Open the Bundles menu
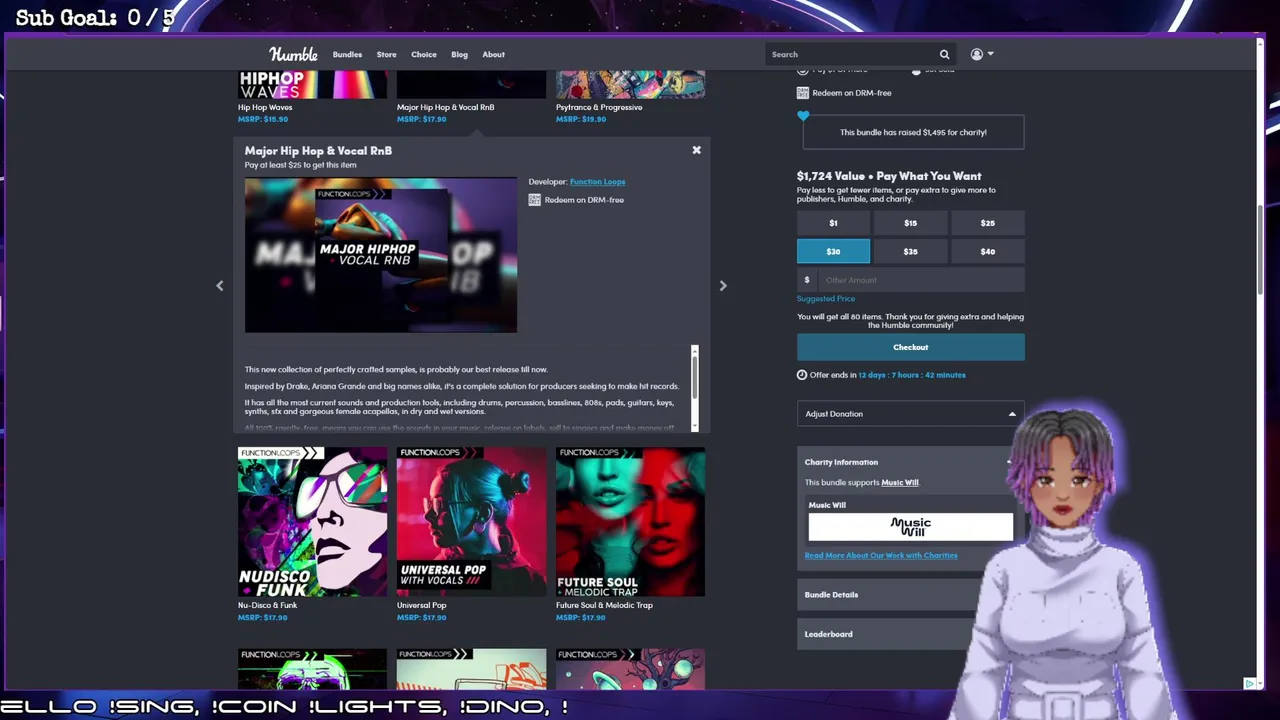The width and height of the screenshot is (1280, 720). [x=347, y=54]
